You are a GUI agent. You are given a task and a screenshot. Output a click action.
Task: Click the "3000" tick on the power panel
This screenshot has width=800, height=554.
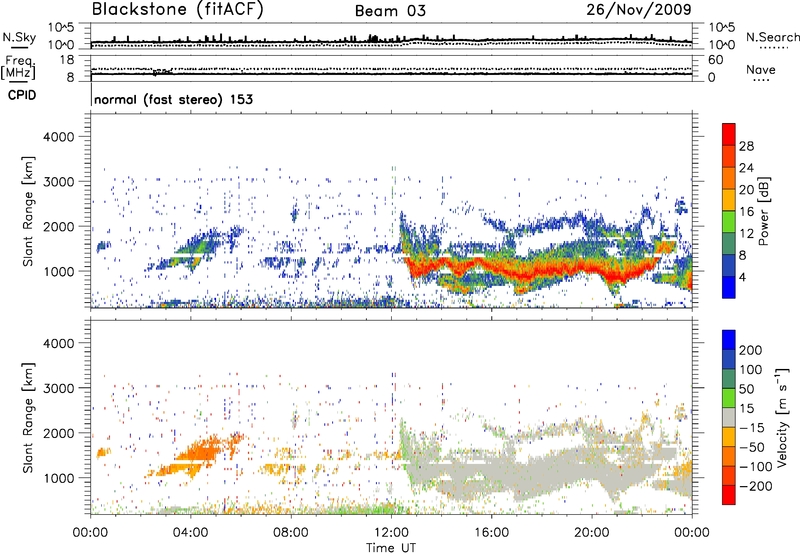point(58,182)
